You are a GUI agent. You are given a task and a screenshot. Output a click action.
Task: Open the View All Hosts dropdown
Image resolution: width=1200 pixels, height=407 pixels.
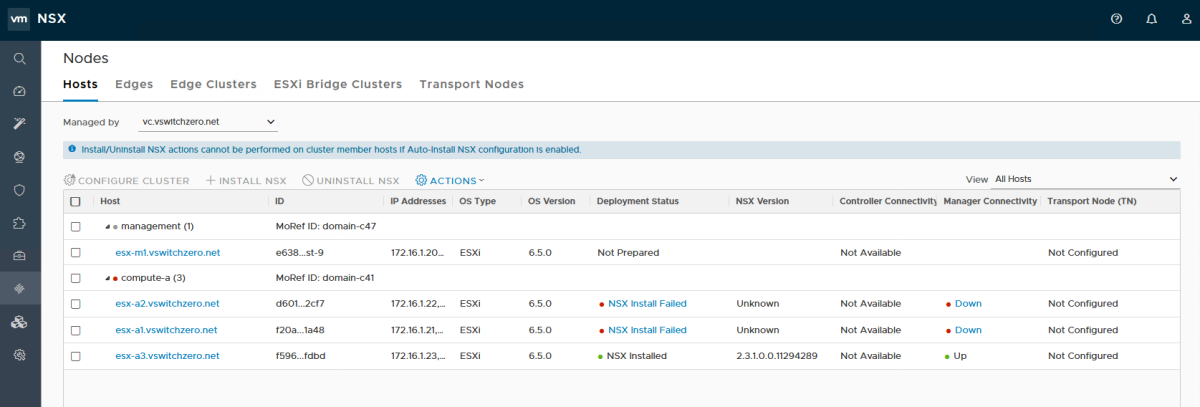pos(1085,179)
